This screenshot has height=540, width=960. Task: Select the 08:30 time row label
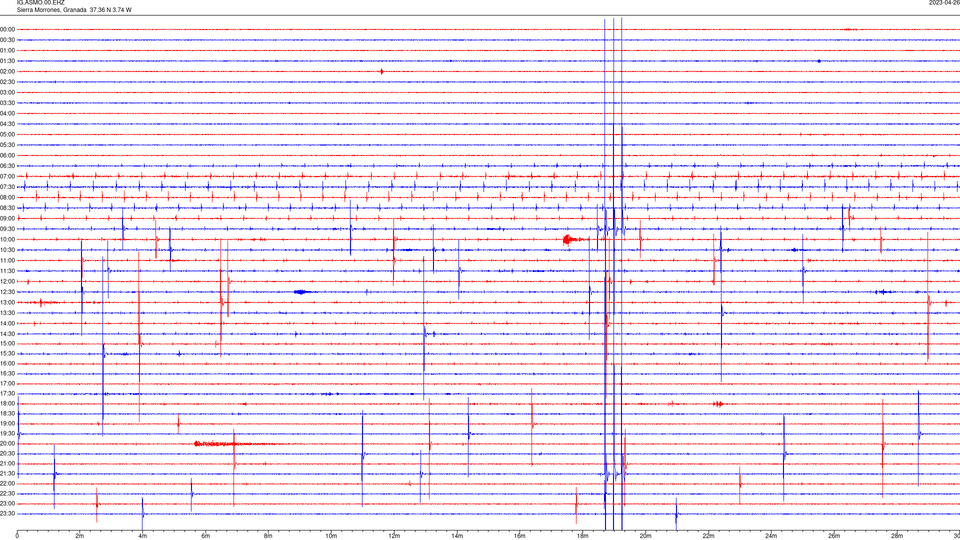point(8,208)
